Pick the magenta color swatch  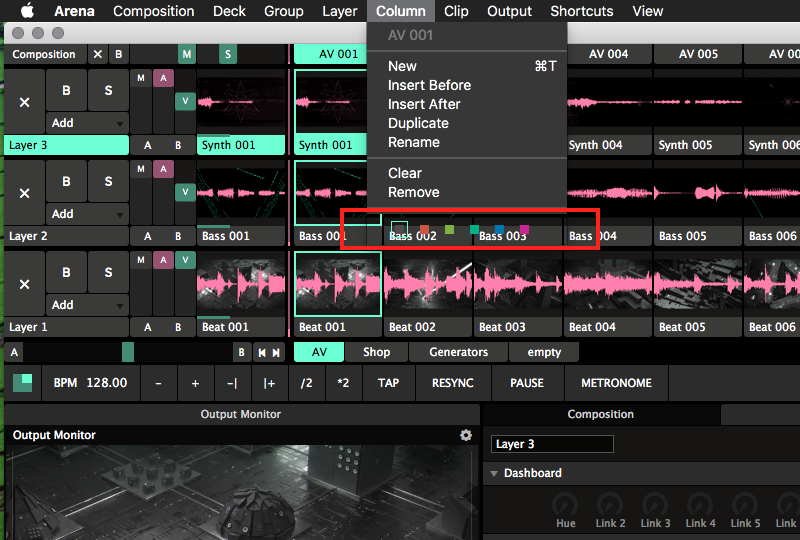[x=524, y=230]
